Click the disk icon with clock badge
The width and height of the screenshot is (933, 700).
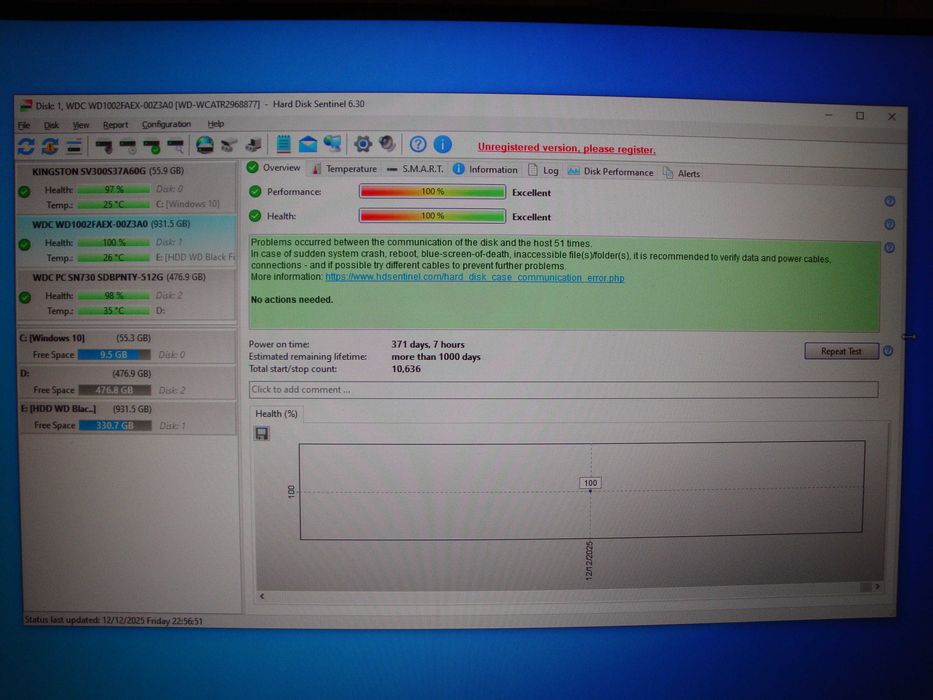point(128,145)
